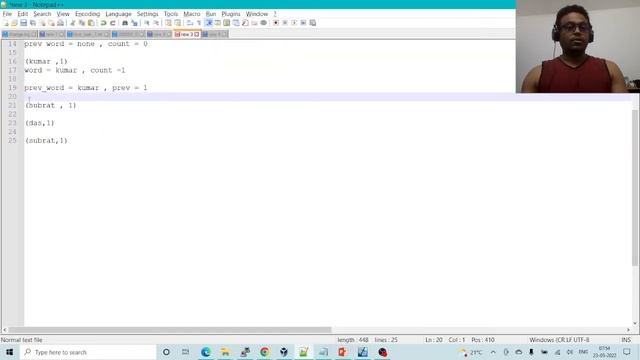Zoom in using the toolbar Zoom In icon
640x360 pixels.
coord(147,23)
